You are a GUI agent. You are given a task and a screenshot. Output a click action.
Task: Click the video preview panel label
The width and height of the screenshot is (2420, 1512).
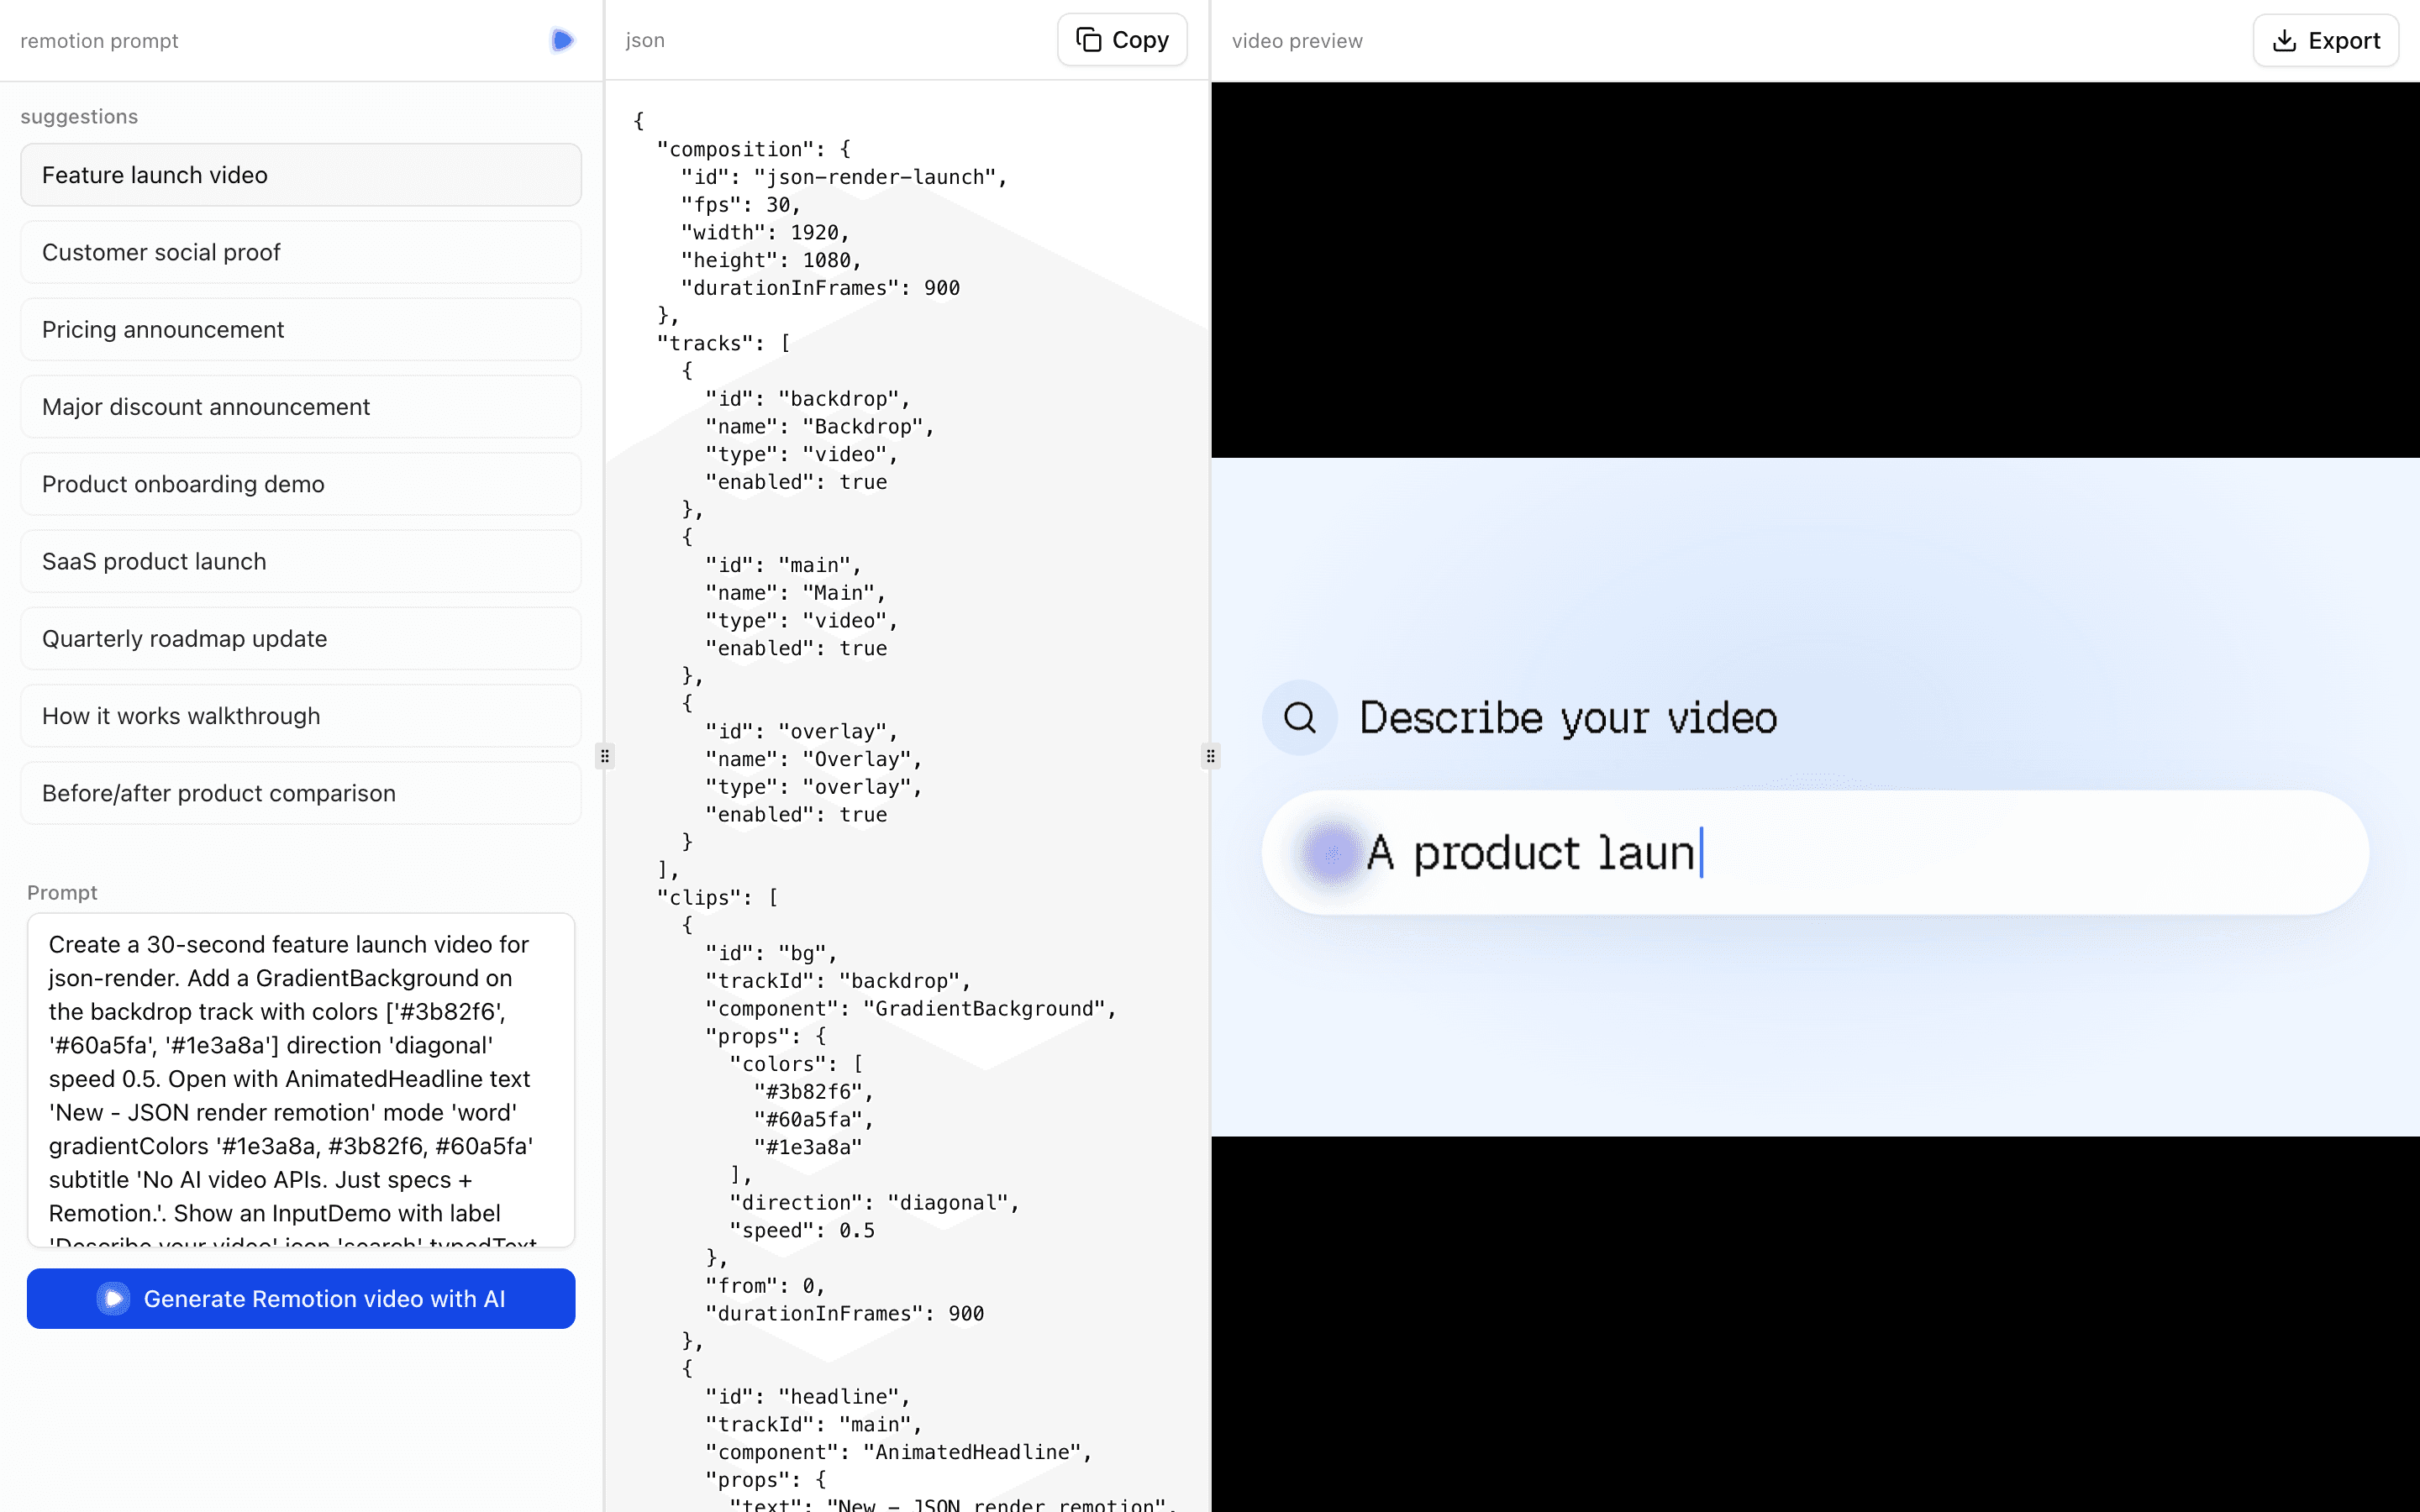[x=1296, y=40]
